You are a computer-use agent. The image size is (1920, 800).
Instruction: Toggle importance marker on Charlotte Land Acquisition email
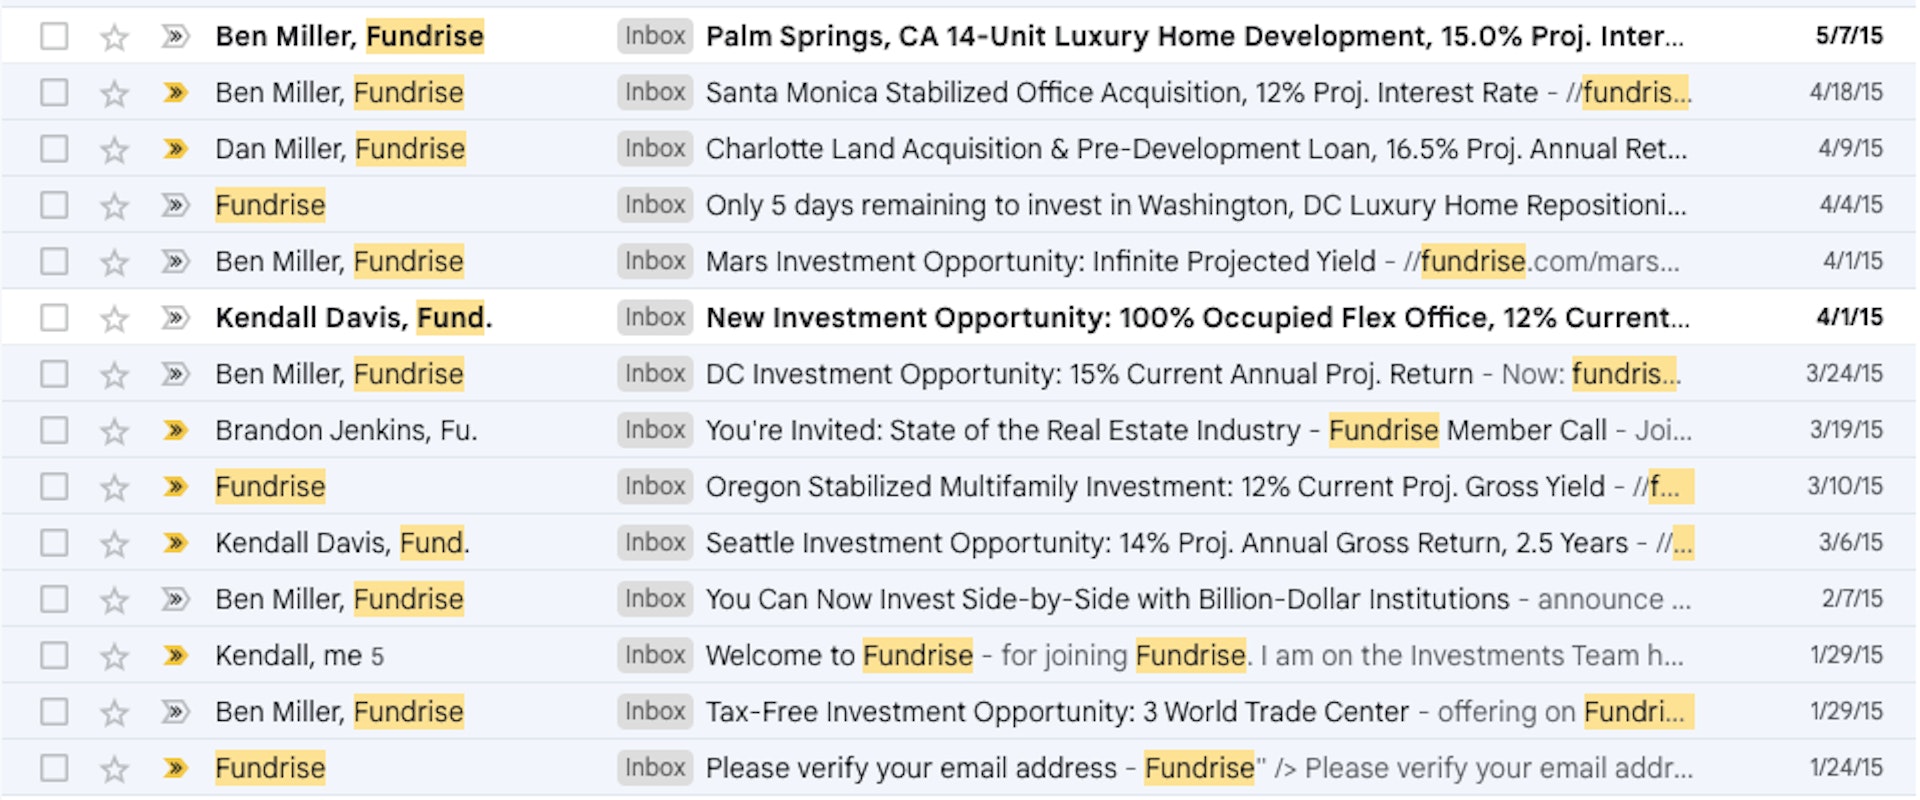coord(175,149)
